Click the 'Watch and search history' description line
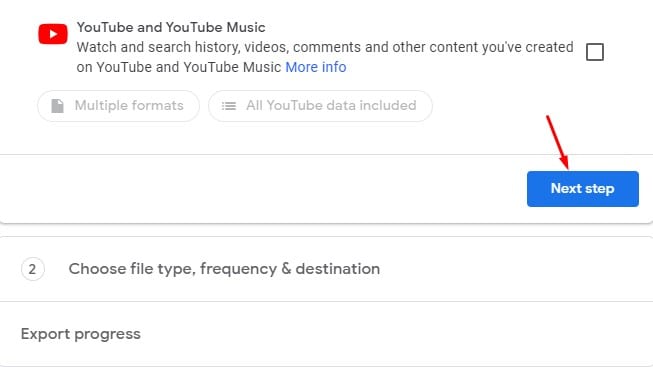Image resolution: width=653 pixels, height=367 pixels. pos(325,47)
